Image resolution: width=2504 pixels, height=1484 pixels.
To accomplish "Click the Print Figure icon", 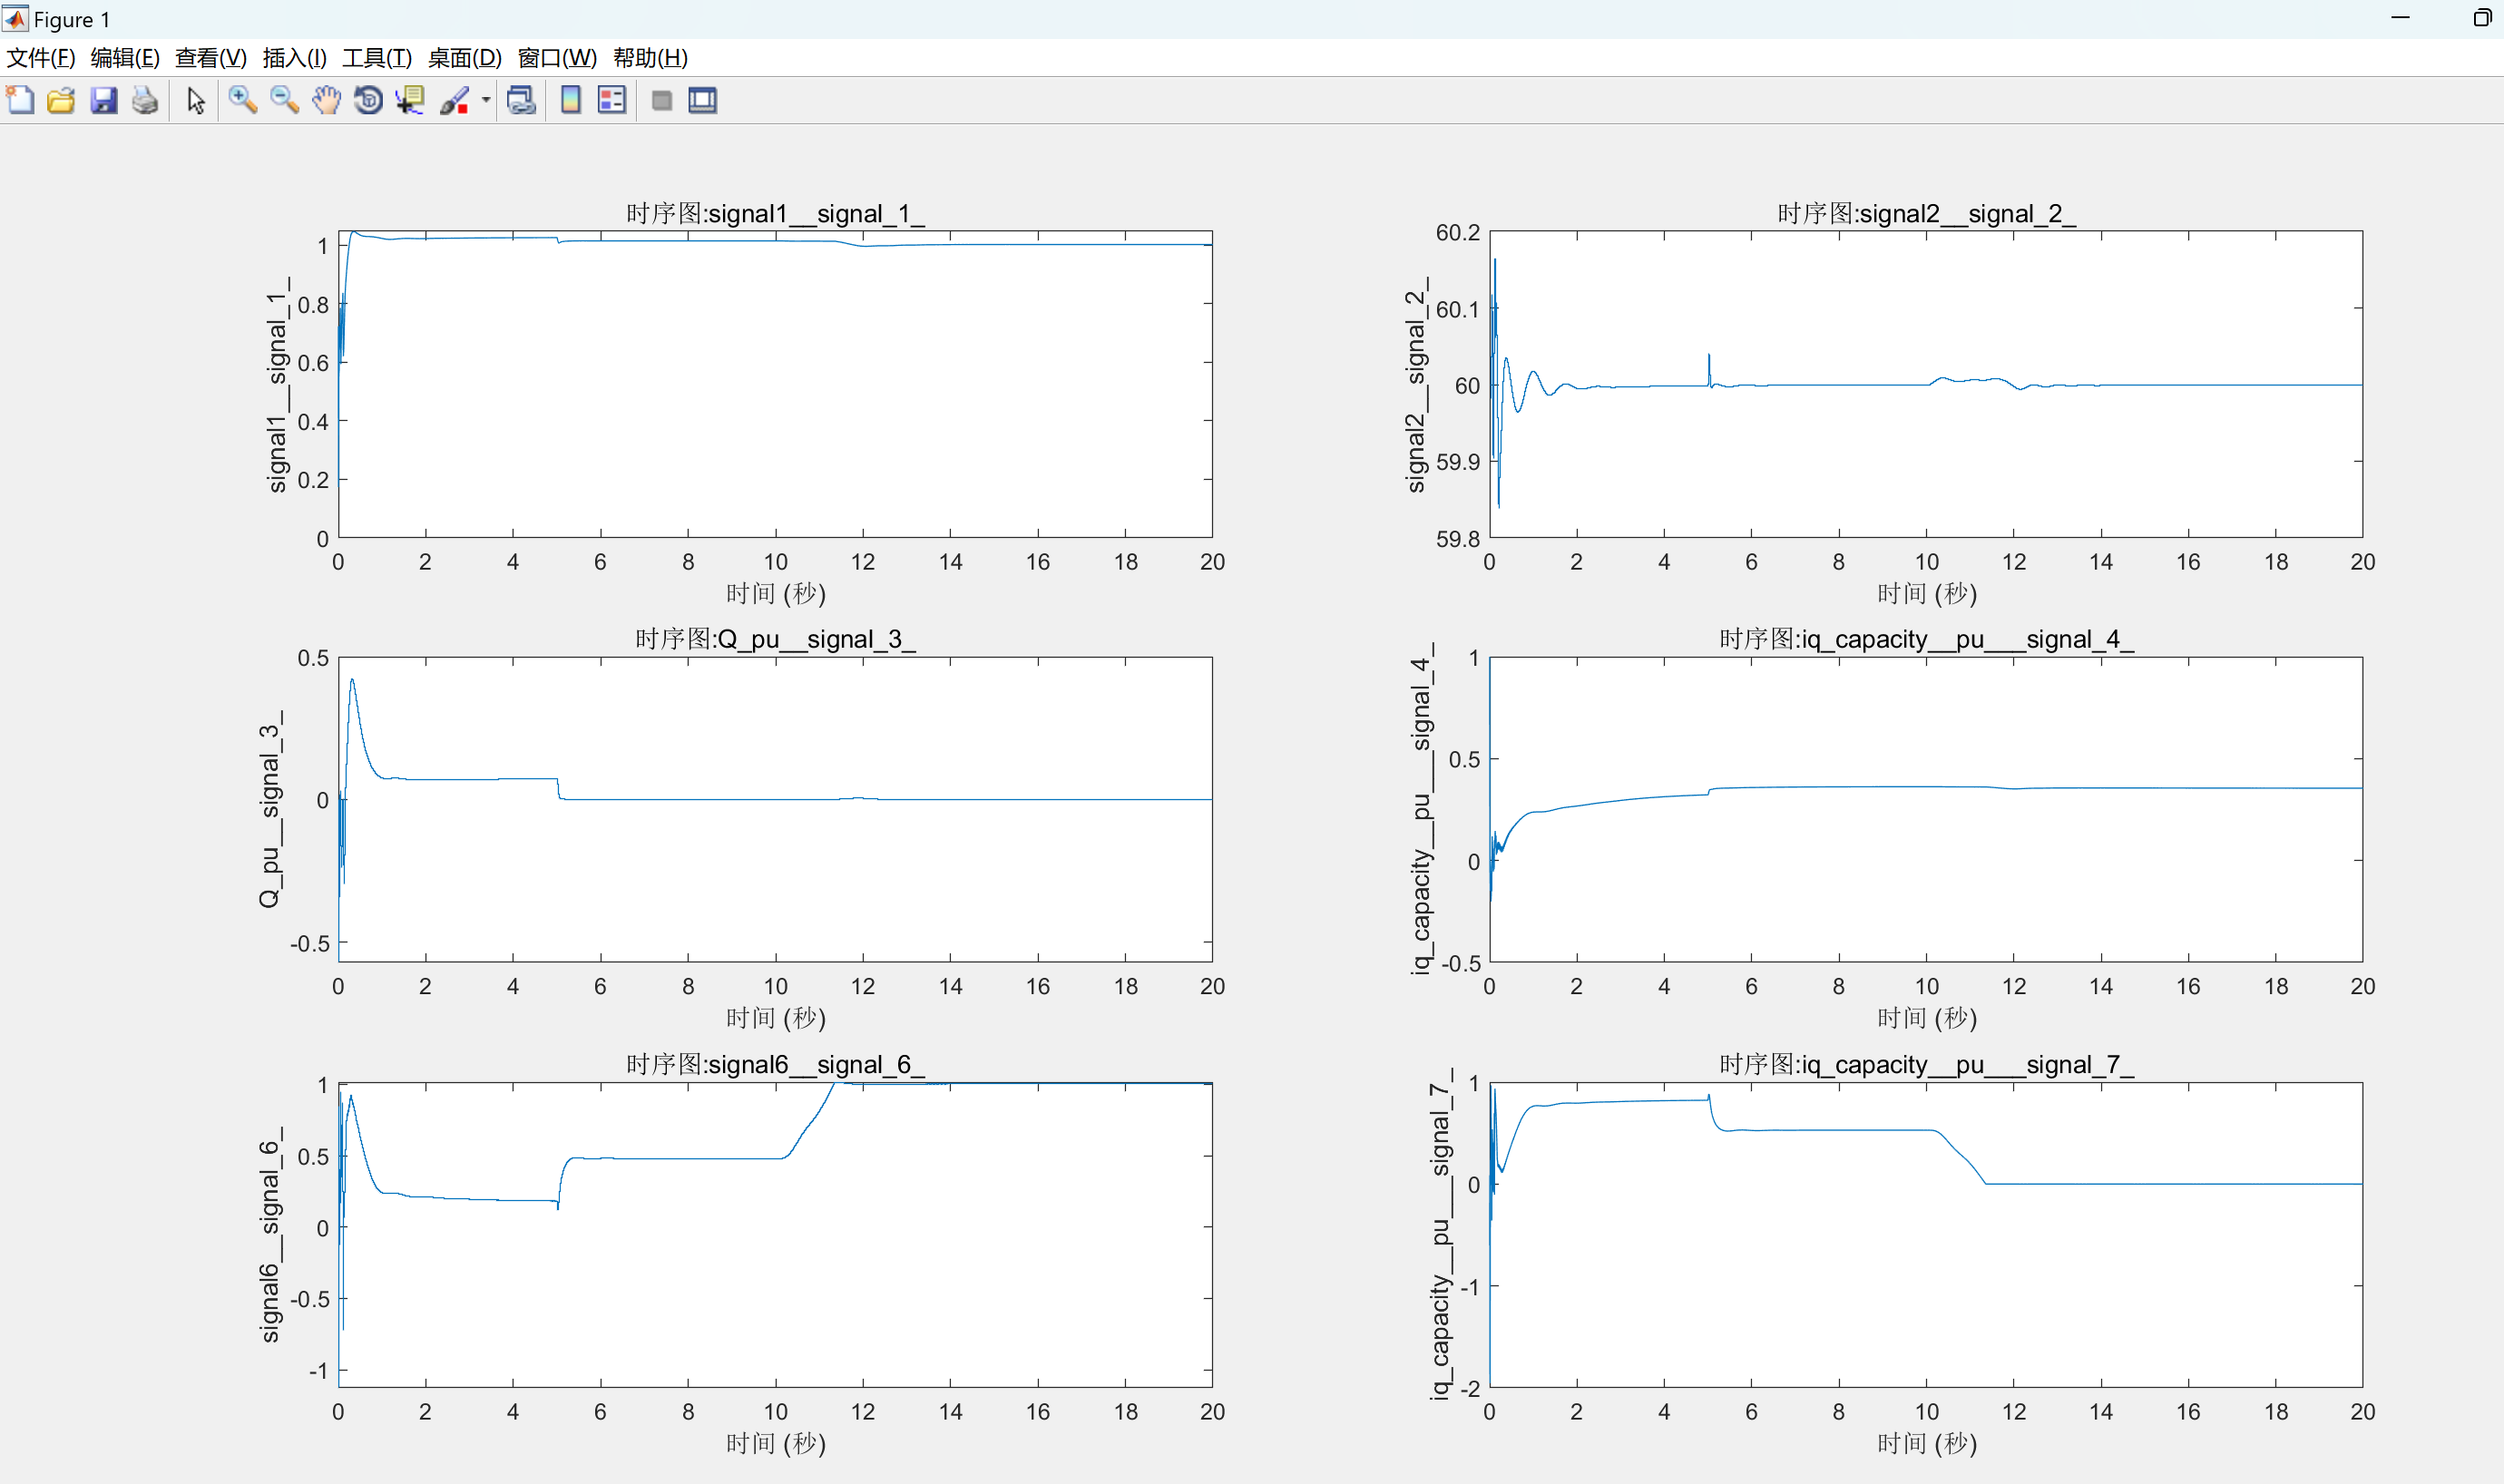I will pyautogui.click(x=145, y=100).
